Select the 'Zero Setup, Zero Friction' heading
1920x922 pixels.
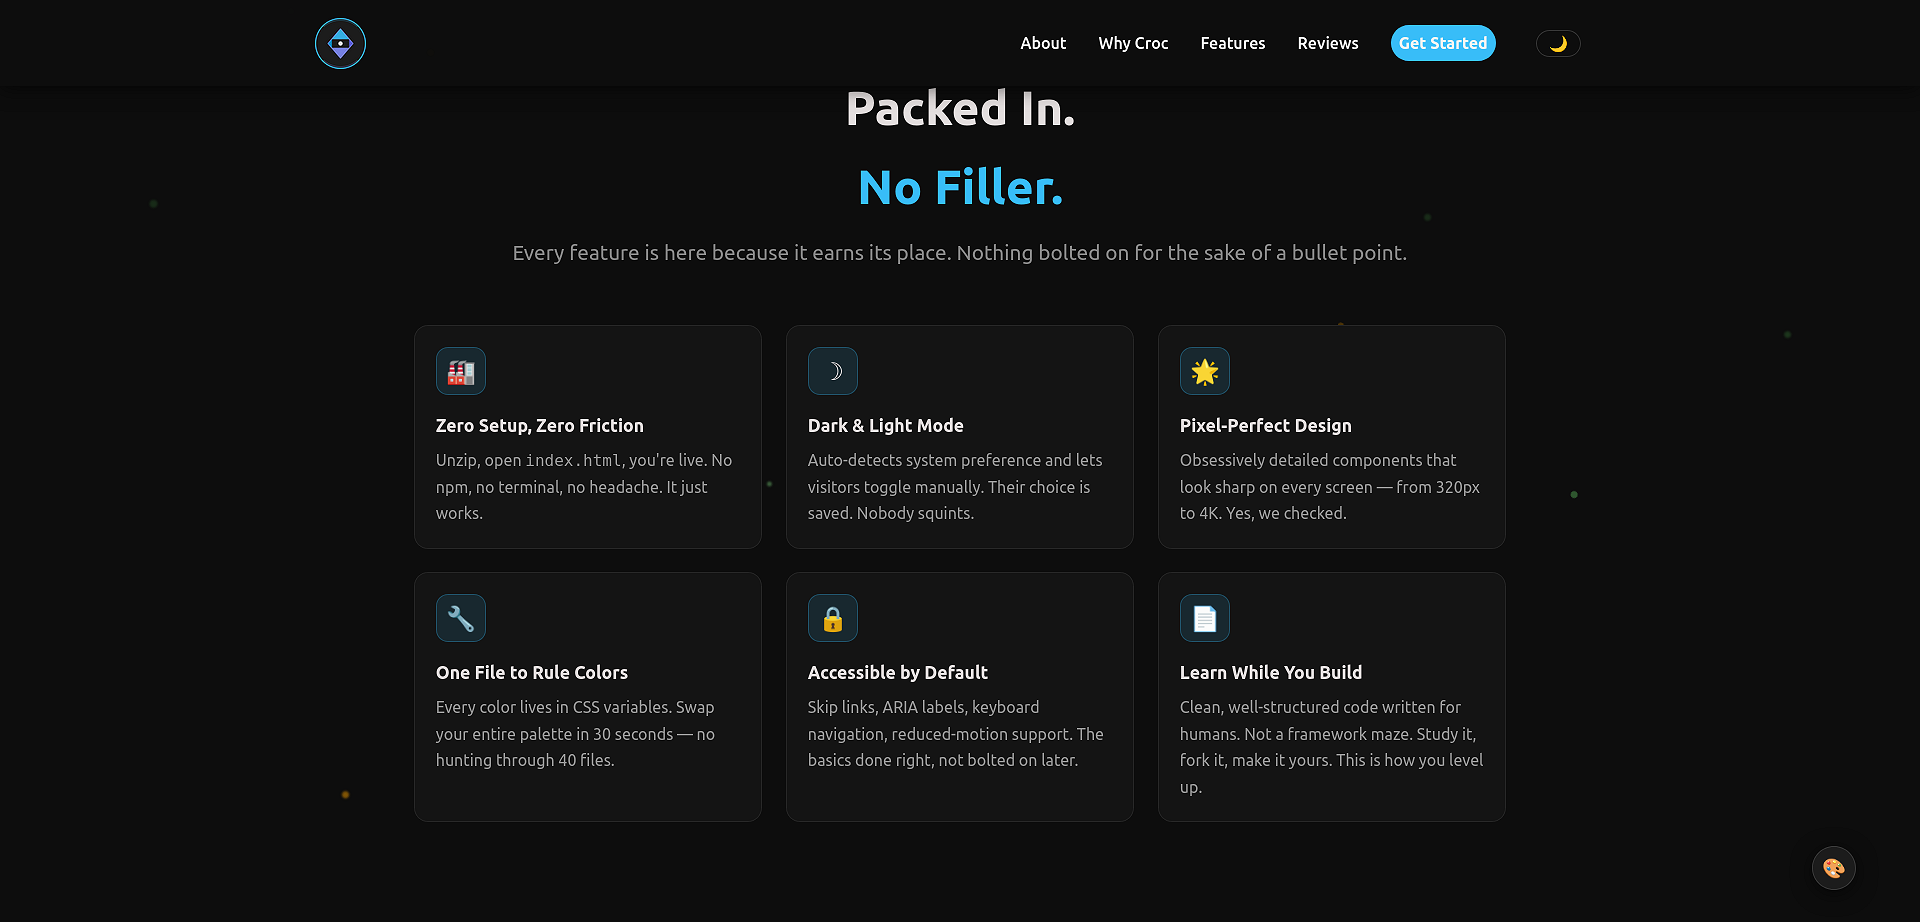click(540, 425)
